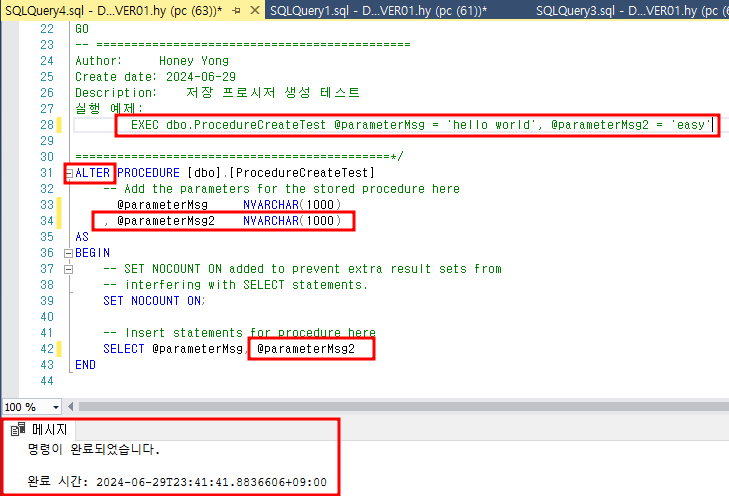Toggle pin on SQLQuery4.sql tab
Viewport: 729px width, 496px height.
click(237, 10)
